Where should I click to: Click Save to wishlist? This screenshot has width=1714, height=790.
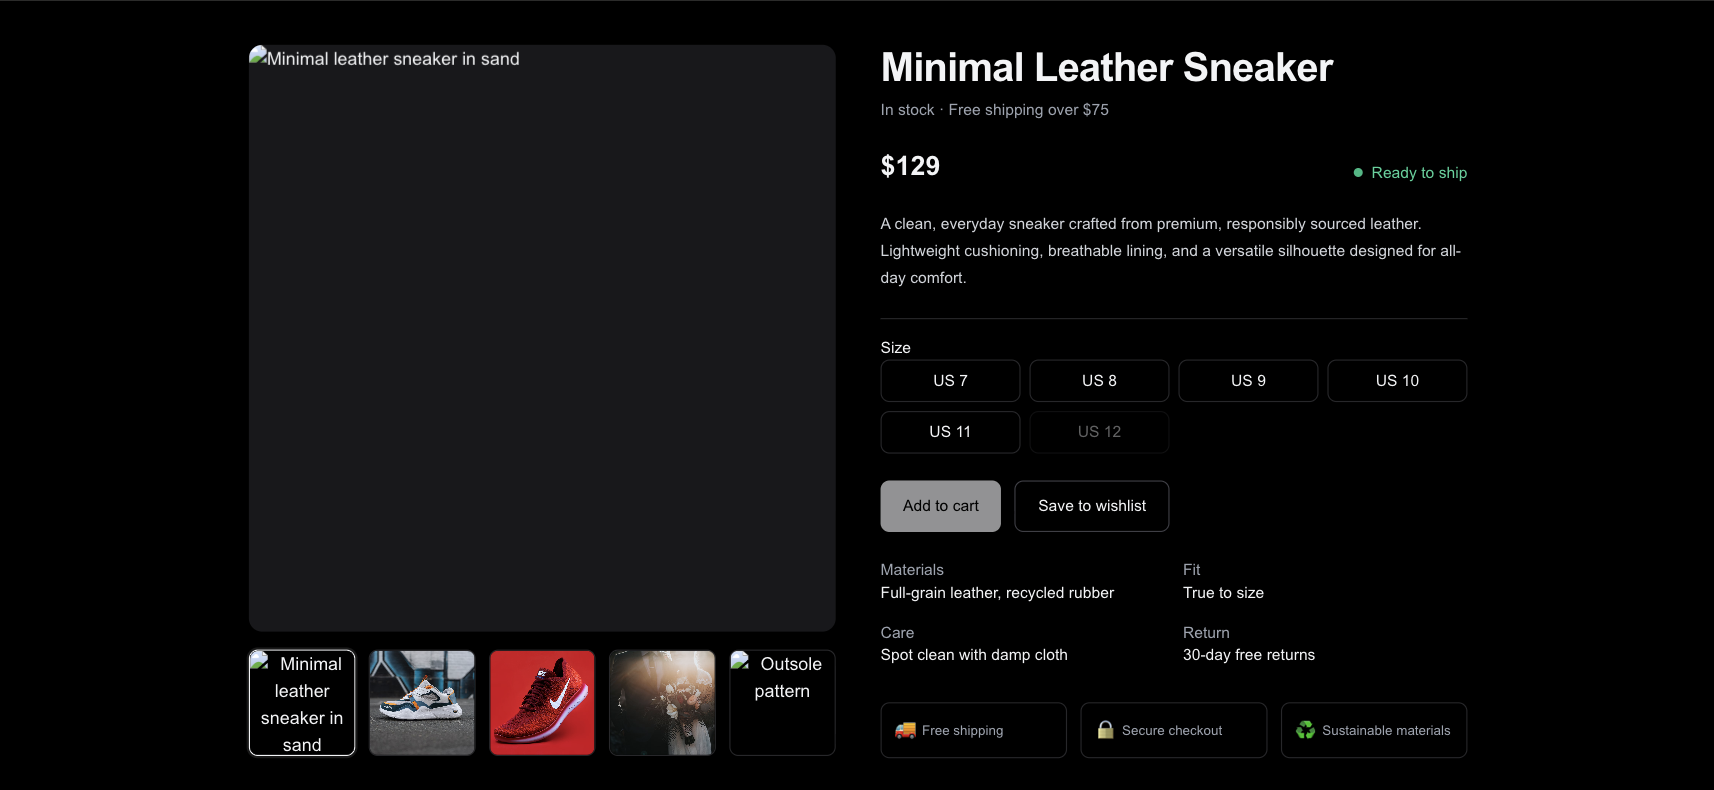coord(1092,506)
